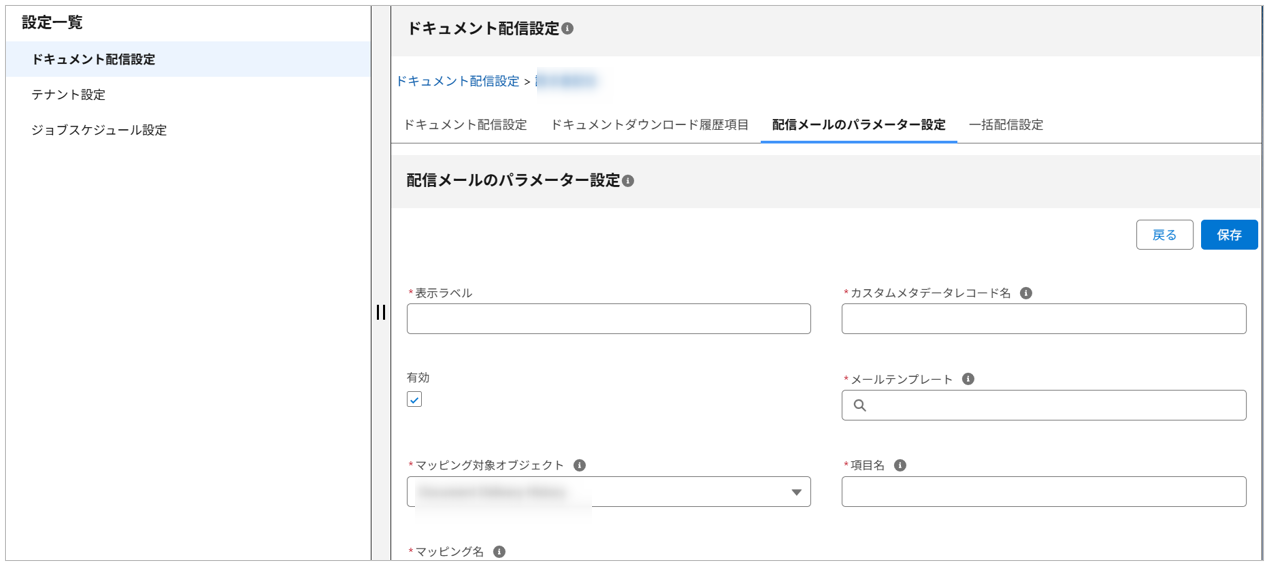The image size is (1268, 567).
Task: Open テナント設定 in the sidebar
Action: (68, 95)
